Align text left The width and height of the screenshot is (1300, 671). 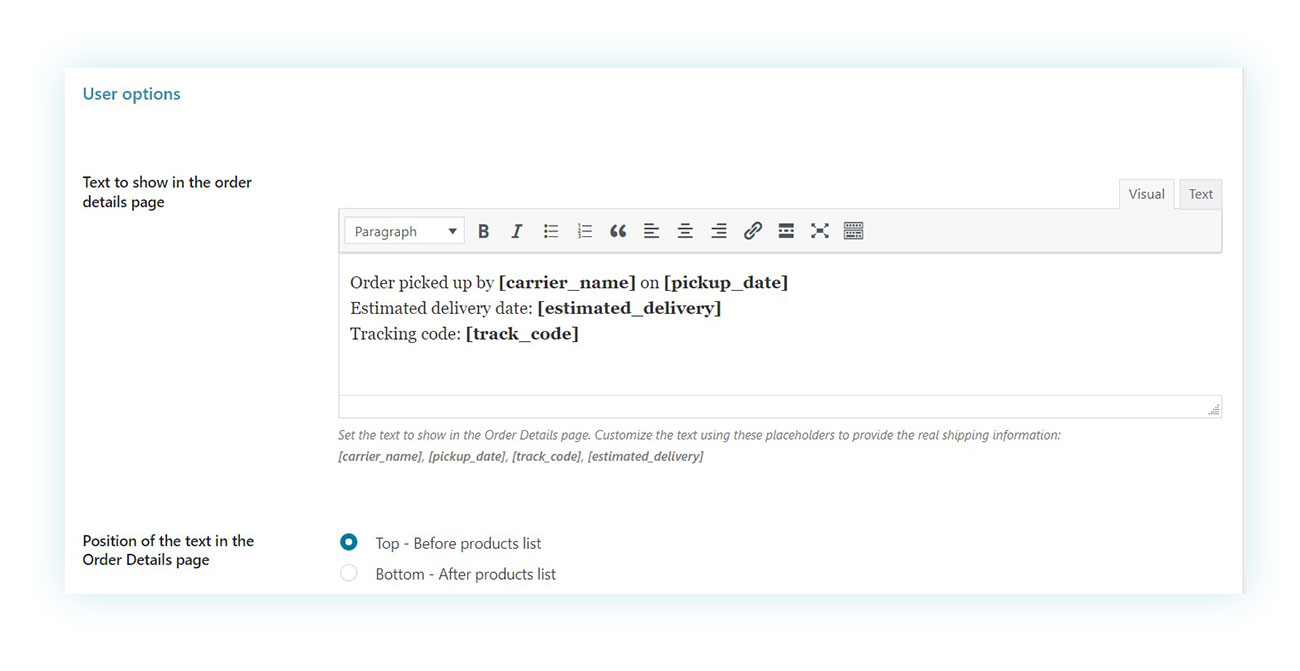pos(651,231)
